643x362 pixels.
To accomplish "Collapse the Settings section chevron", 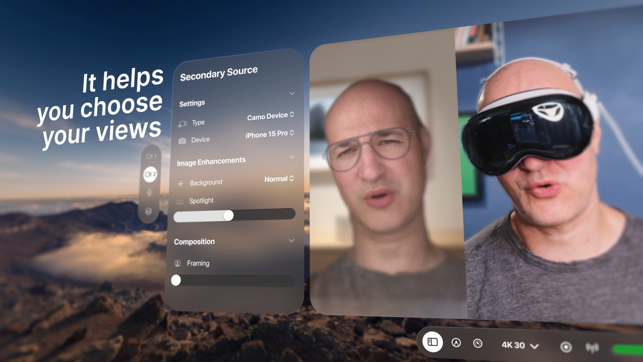I will click(x=292, y=93).
